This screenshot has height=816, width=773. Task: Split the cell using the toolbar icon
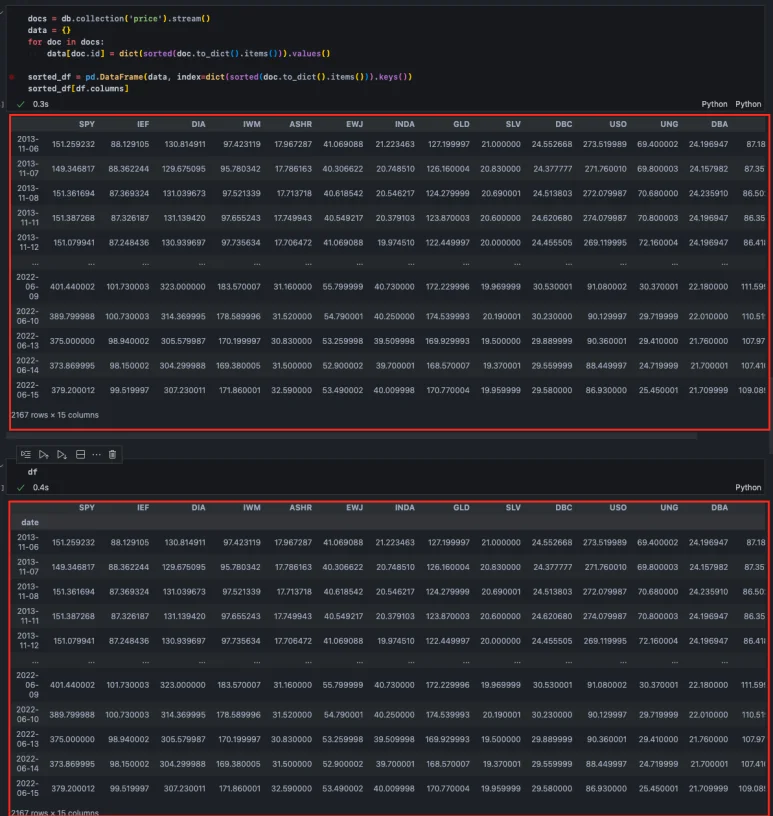[80, 454]
